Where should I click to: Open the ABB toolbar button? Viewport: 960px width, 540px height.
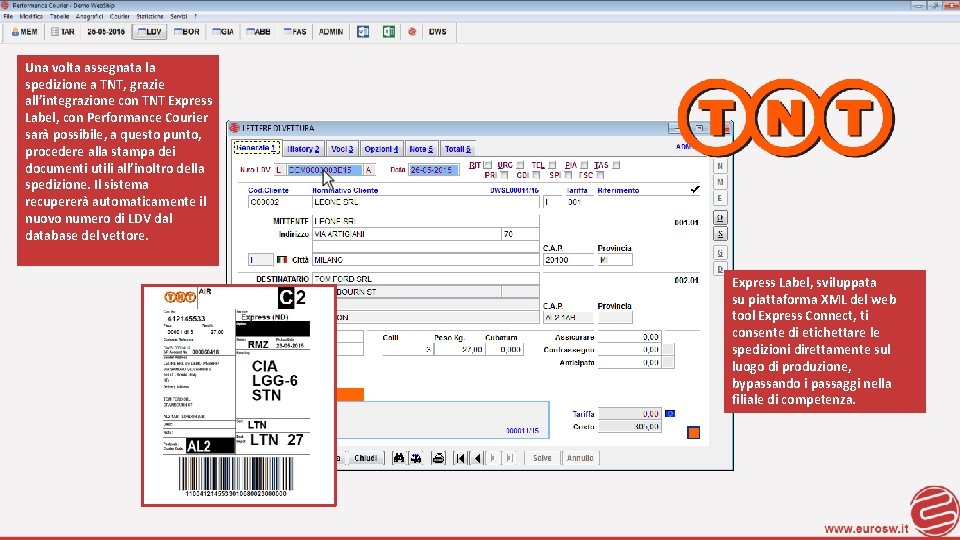pyautogui.click(x=258, y=32)
